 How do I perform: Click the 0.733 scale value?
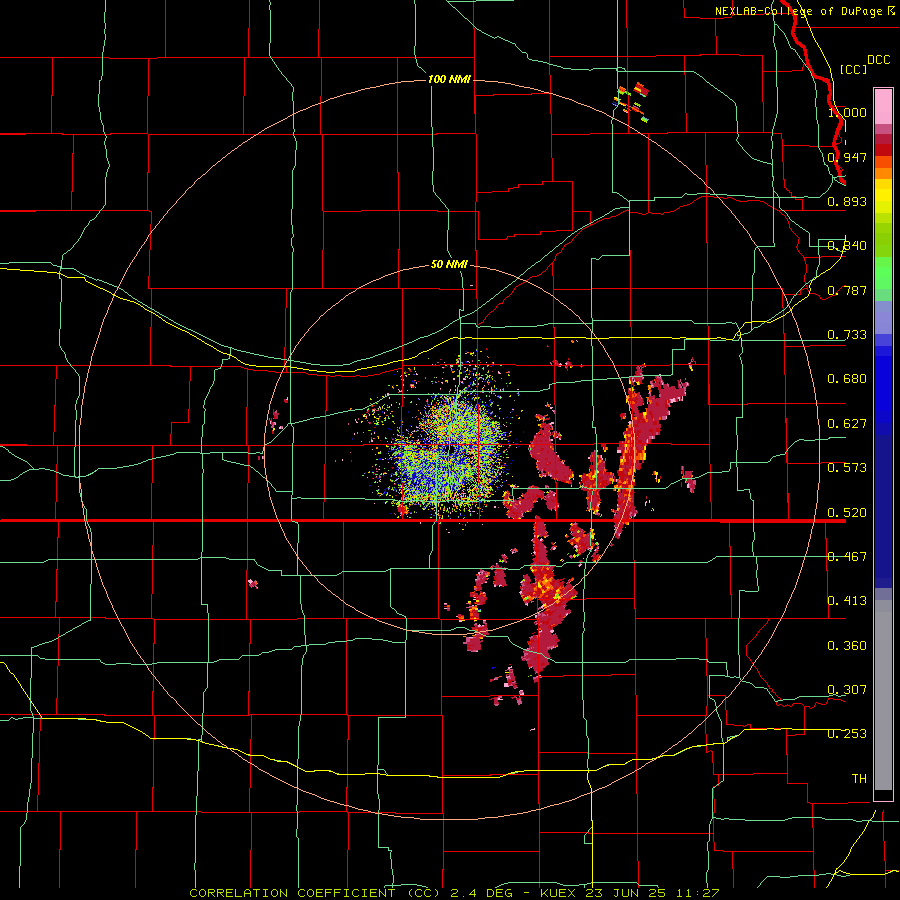point(847,335)
